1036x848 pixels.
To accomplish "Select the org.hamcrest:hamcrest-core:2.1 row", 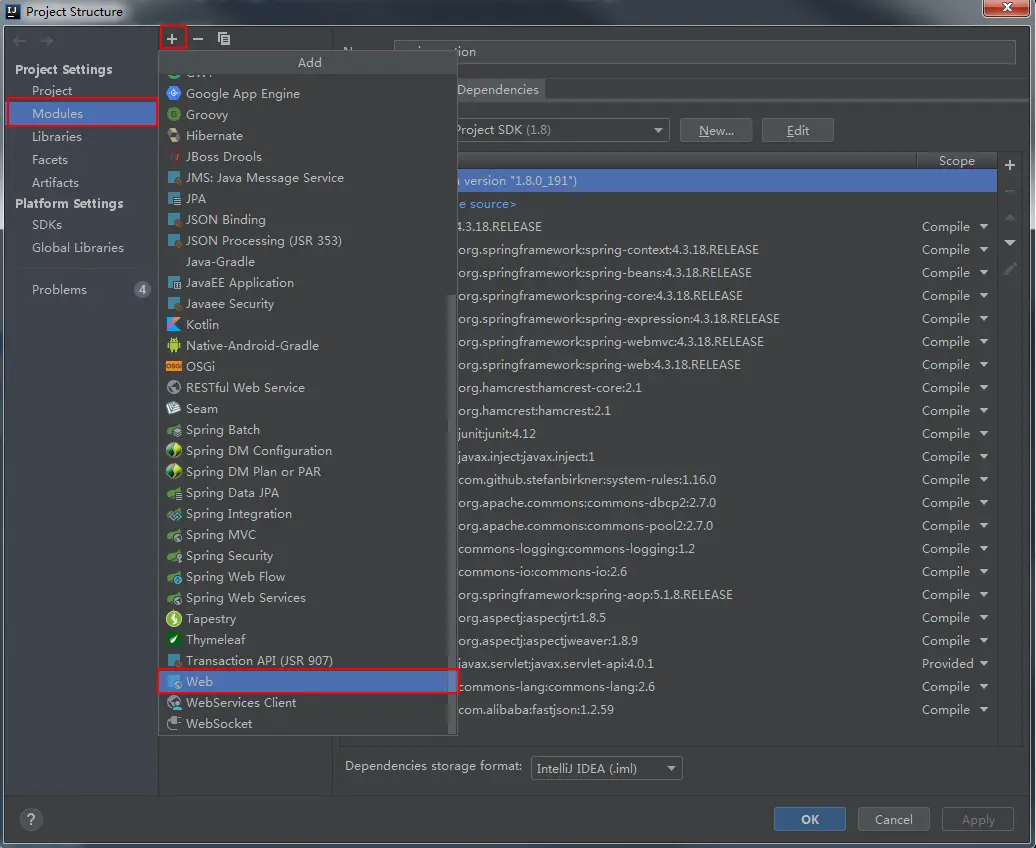I will (x=725, y=388).
